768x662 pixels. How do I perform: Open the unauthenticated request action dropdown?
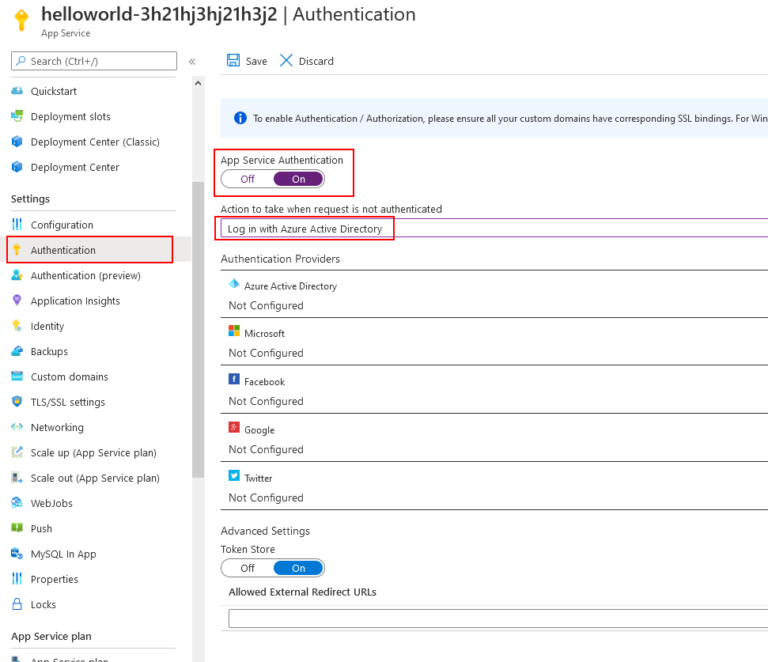[x=494, y=229]
